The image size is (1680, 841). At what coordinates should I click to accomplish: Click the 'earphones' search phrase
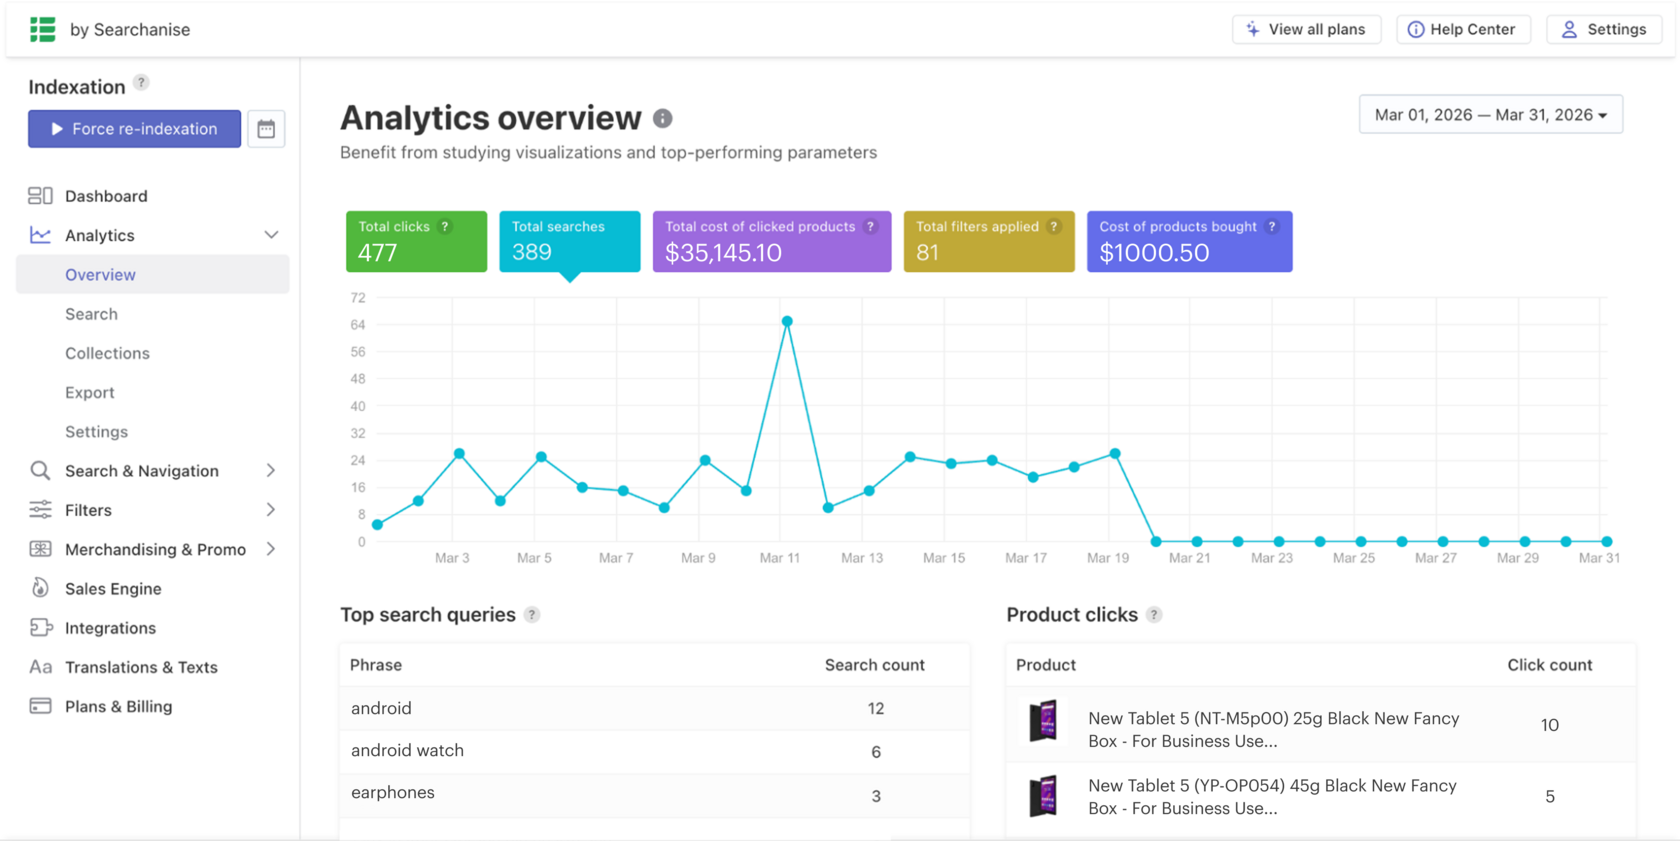[x=393, y=793]
